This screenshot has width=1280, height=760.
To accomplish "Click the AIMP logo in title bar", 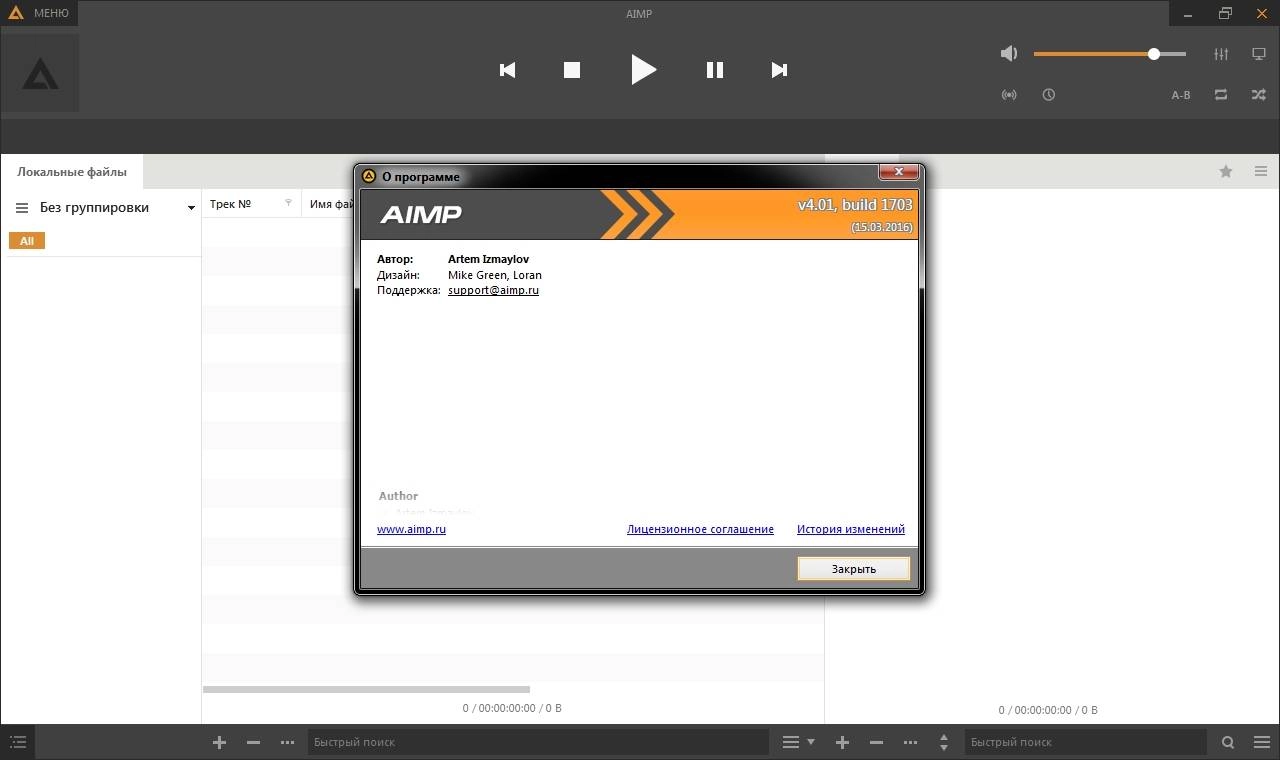I will (15, 13).
